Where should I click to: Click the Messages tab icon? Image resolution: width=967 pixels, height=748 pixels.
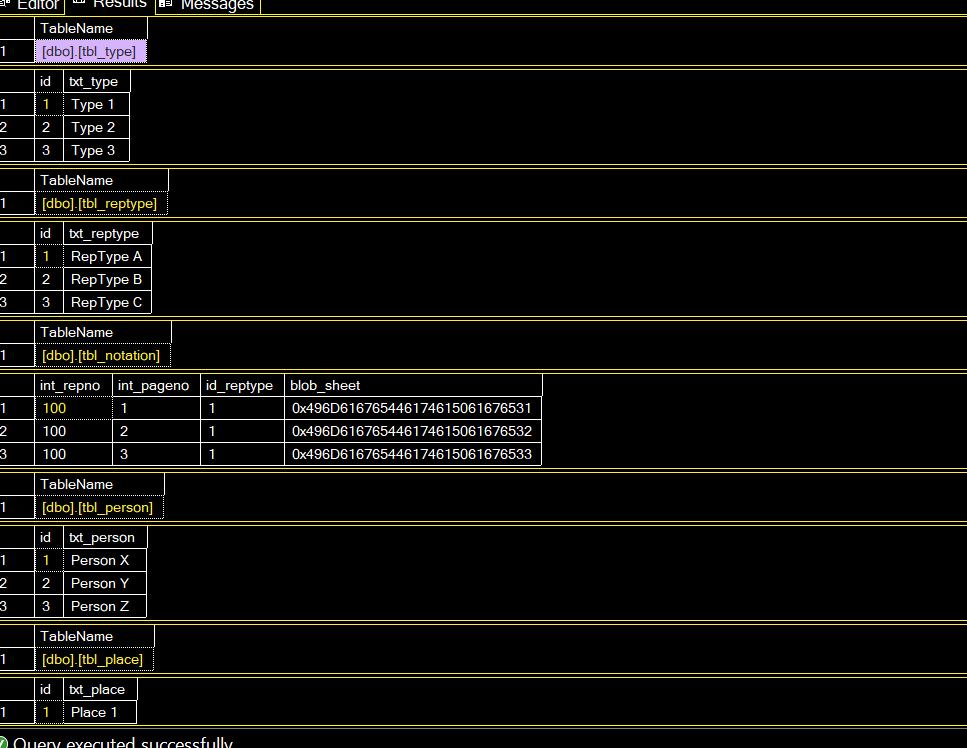click(x=166, y=5)
